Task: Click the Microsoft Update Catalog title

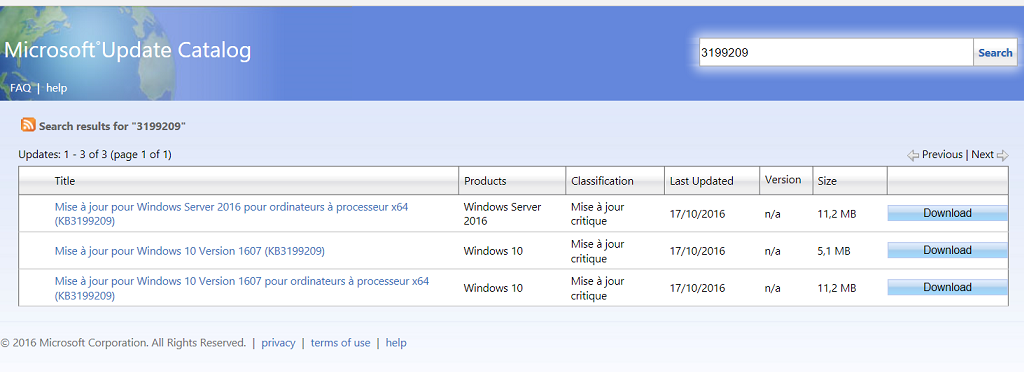Action: [x=127, y=50]
